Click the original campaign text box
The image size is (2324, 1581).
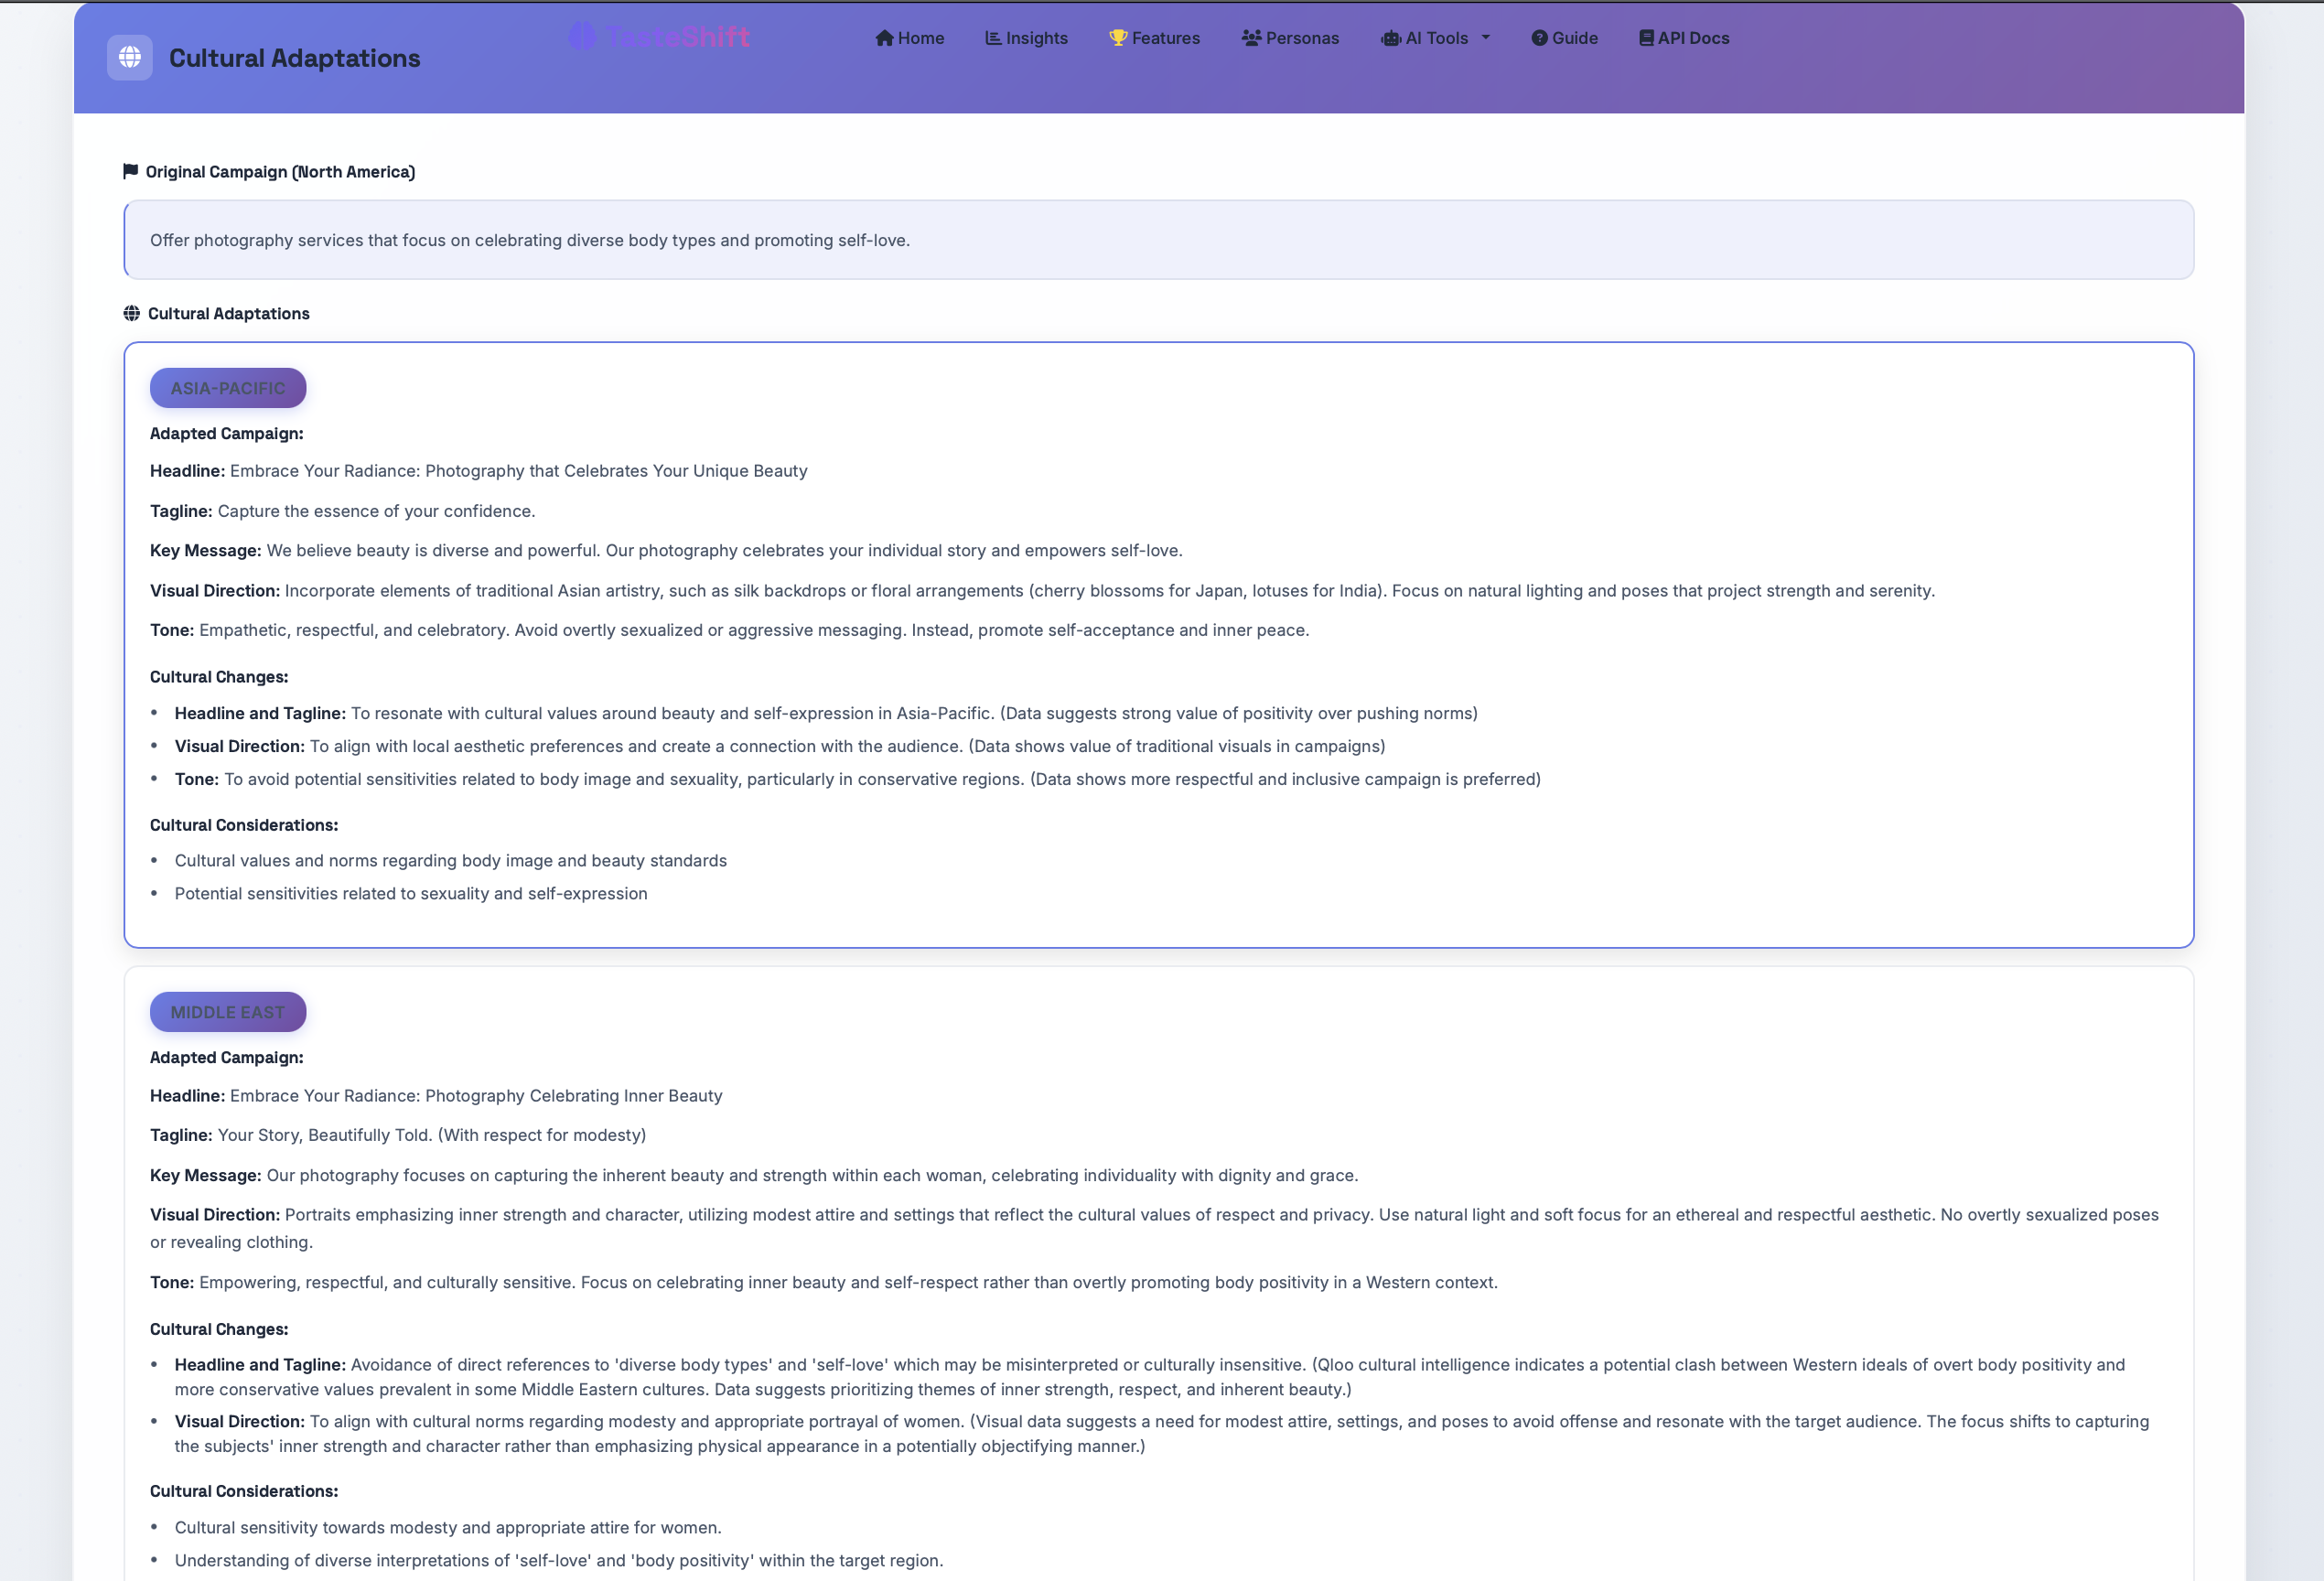pos(1158,240)
